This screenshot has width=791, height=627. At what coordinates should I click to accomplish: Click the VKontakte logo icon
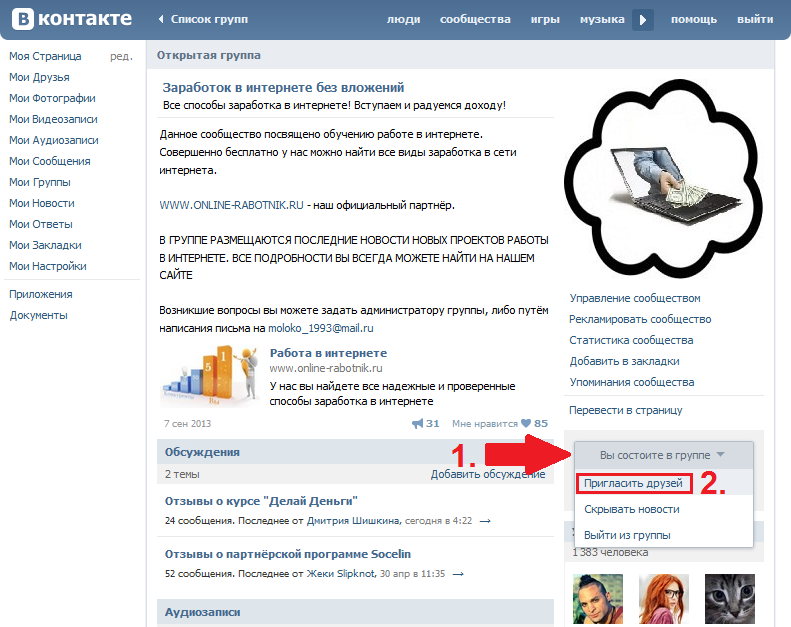tap(23, 19)
